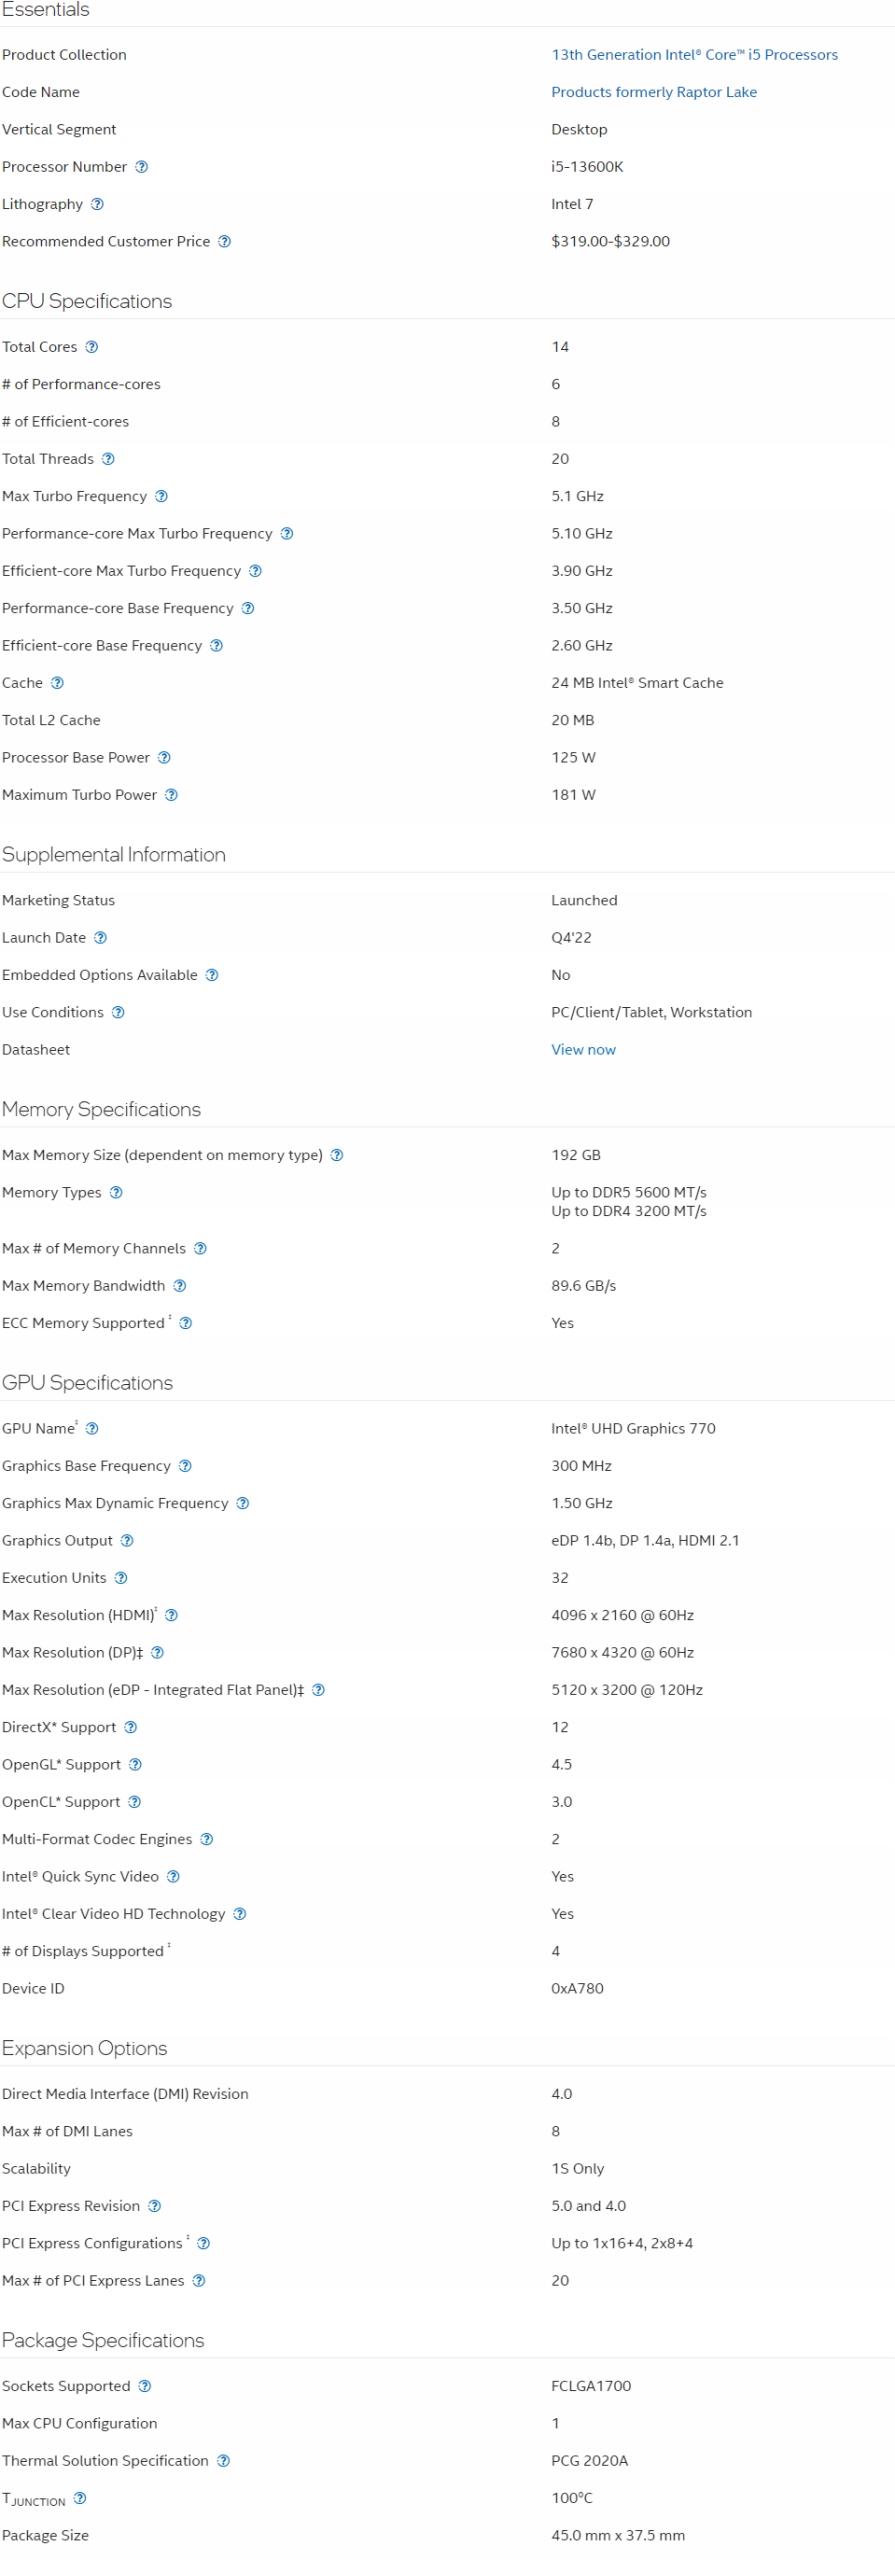Show Intel Quick Sync Video help
Image resolution: width=895 pixels, height=2560 pixels.
click(x=173, y=1876)
